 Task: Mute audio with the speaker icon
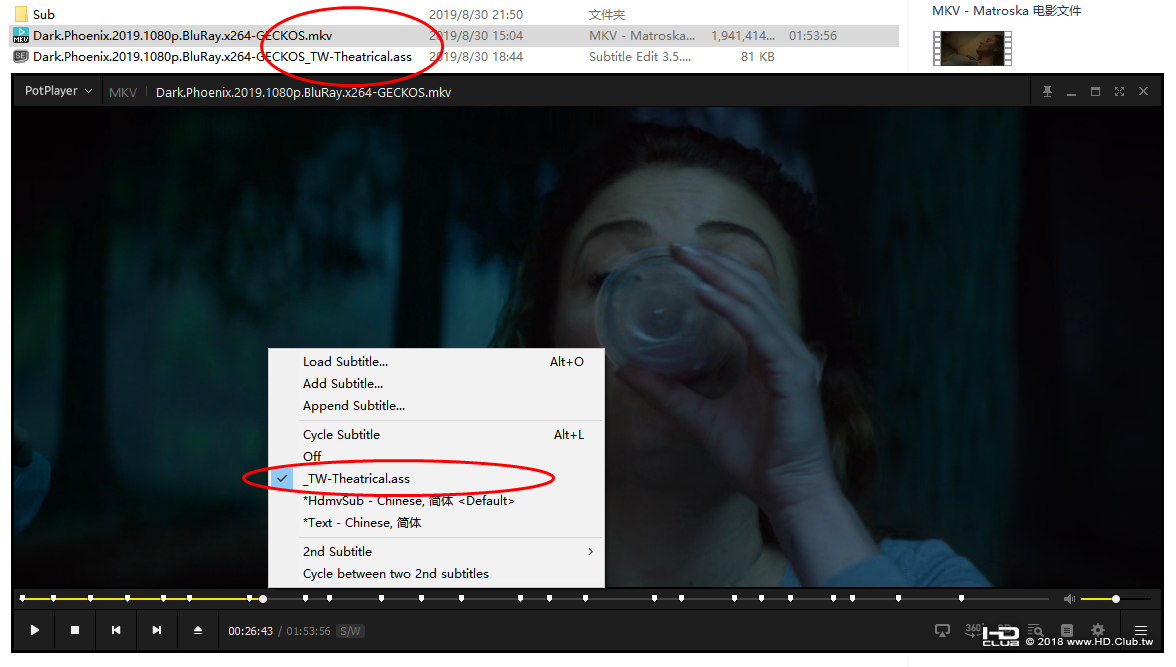coord(1070,599)
